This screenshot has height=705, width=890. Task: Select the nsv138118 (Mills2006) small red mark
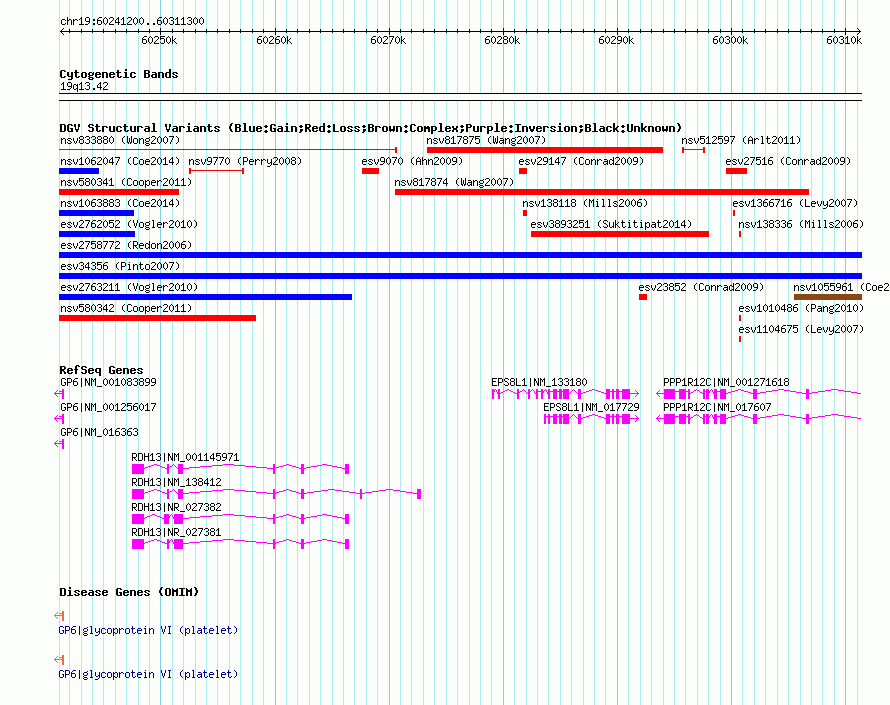point(525,213)
